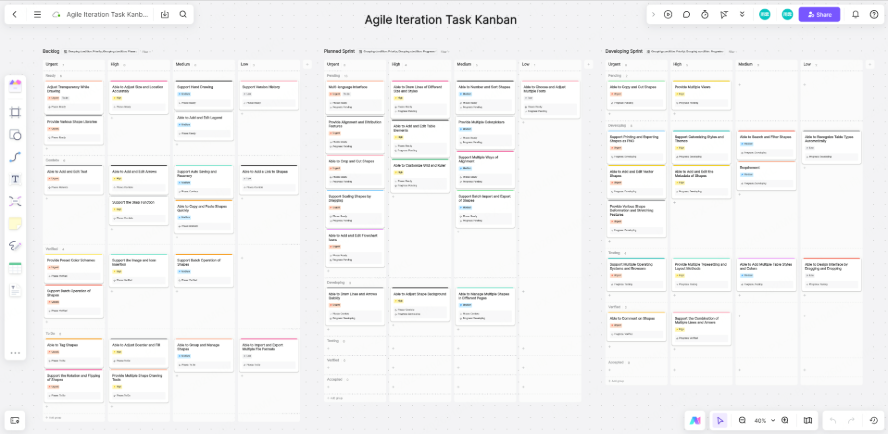This screenshot has width=888, height=434.
Task: Add a column to the Backlog board
Action: coord(308,65)
